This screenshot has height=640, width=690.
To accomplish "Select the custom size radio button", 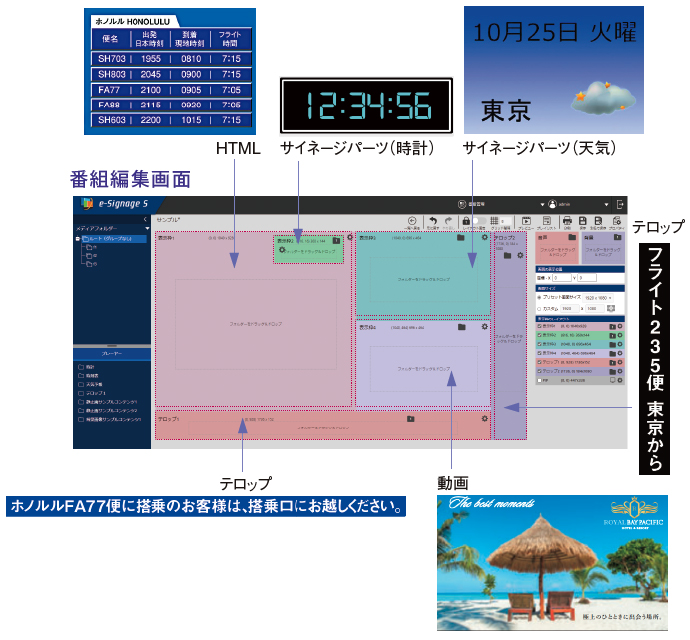I will tap(540, 309).
